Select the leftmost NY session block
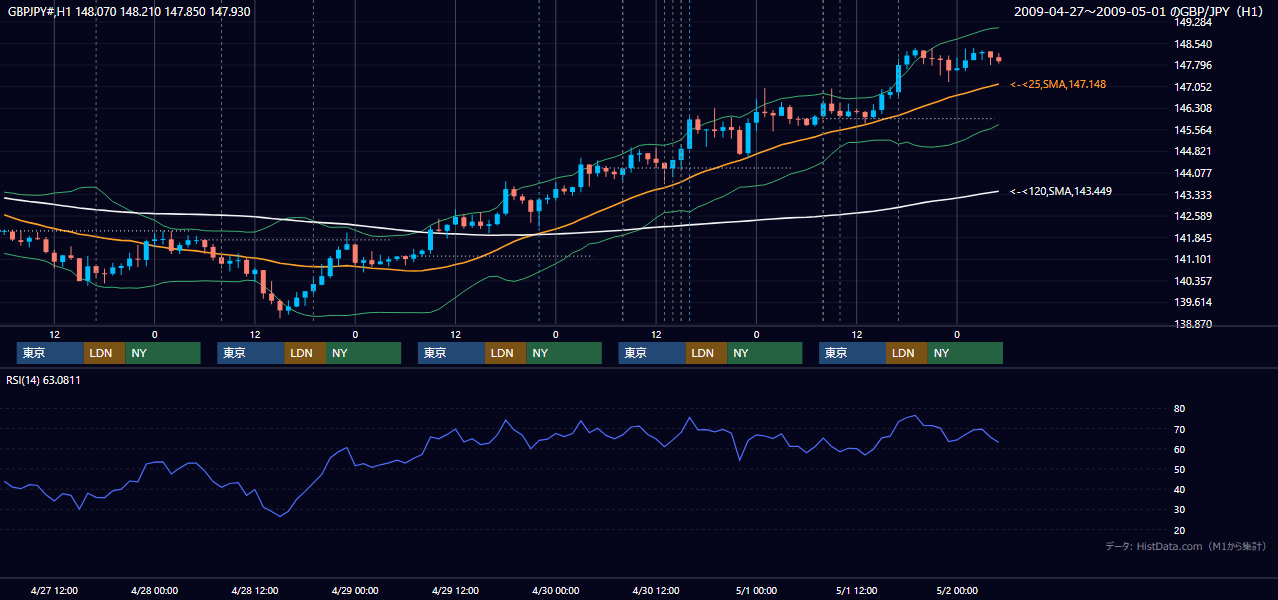The width and height of the screenshot is (1278, 600). tap(163, 353)
